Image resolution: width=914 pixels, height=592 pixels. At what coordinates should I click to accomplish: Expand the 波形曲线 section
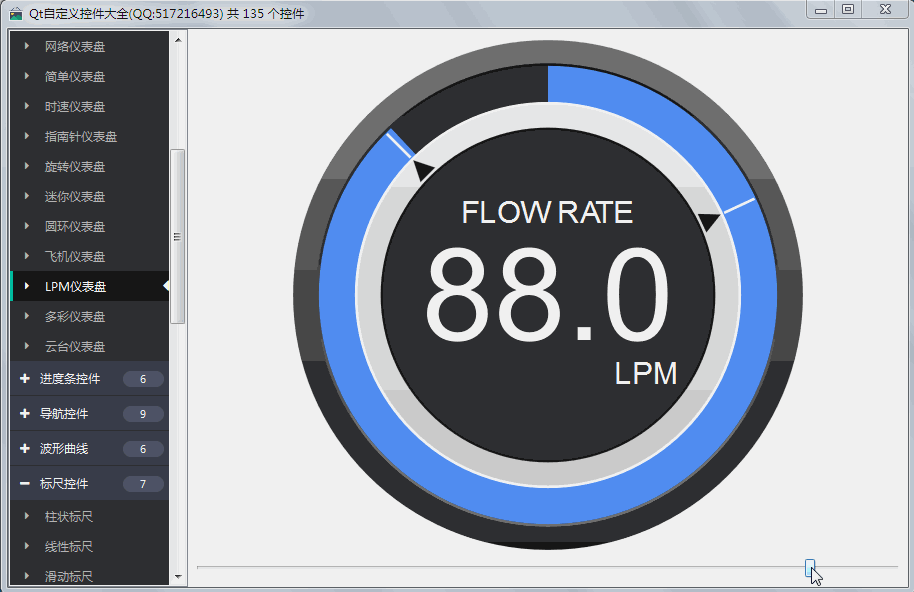pyautogui.click(x=64, y=449)
